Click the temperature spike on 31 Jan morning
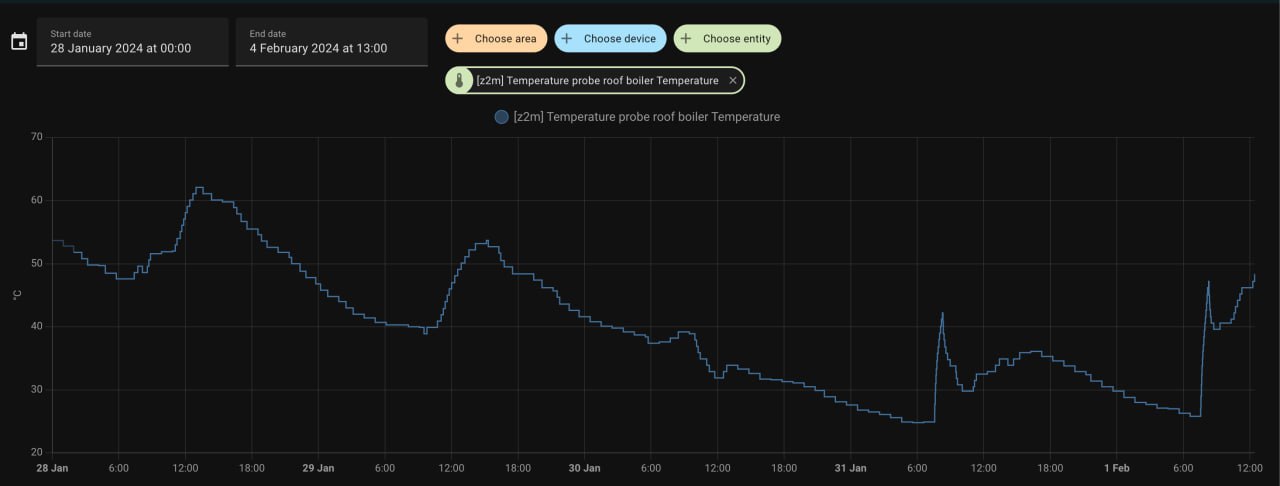1280x486 pixels. [x=942, y=314]
